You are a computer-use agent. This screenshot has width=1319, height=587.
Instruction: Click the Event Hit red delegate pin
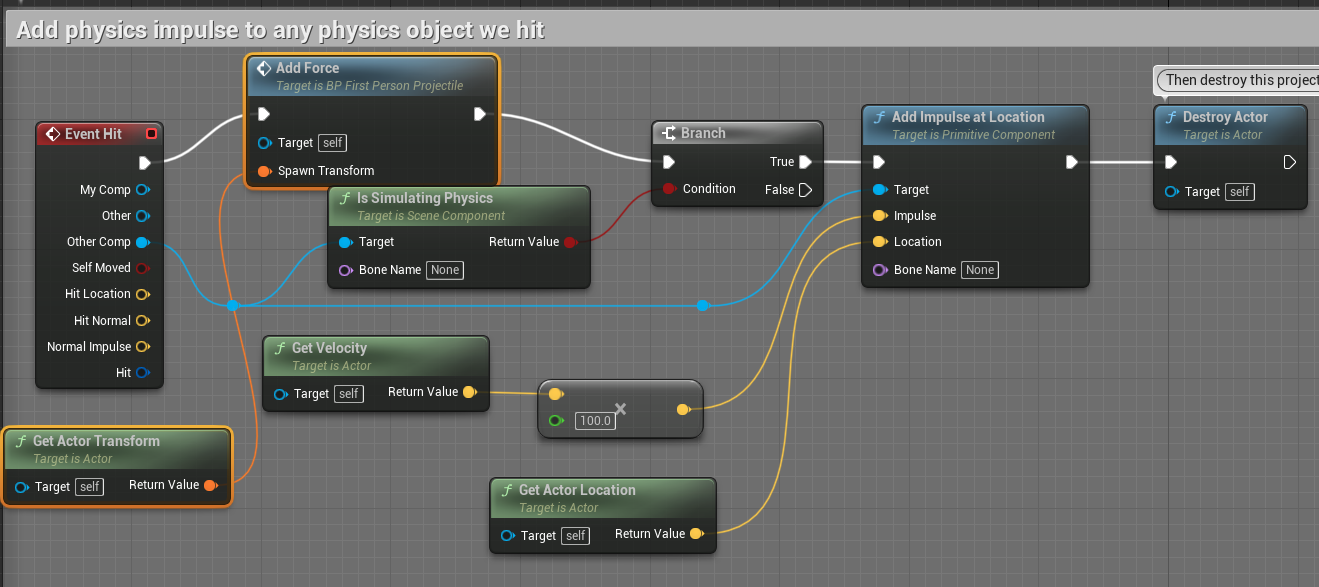coord(151,134)
